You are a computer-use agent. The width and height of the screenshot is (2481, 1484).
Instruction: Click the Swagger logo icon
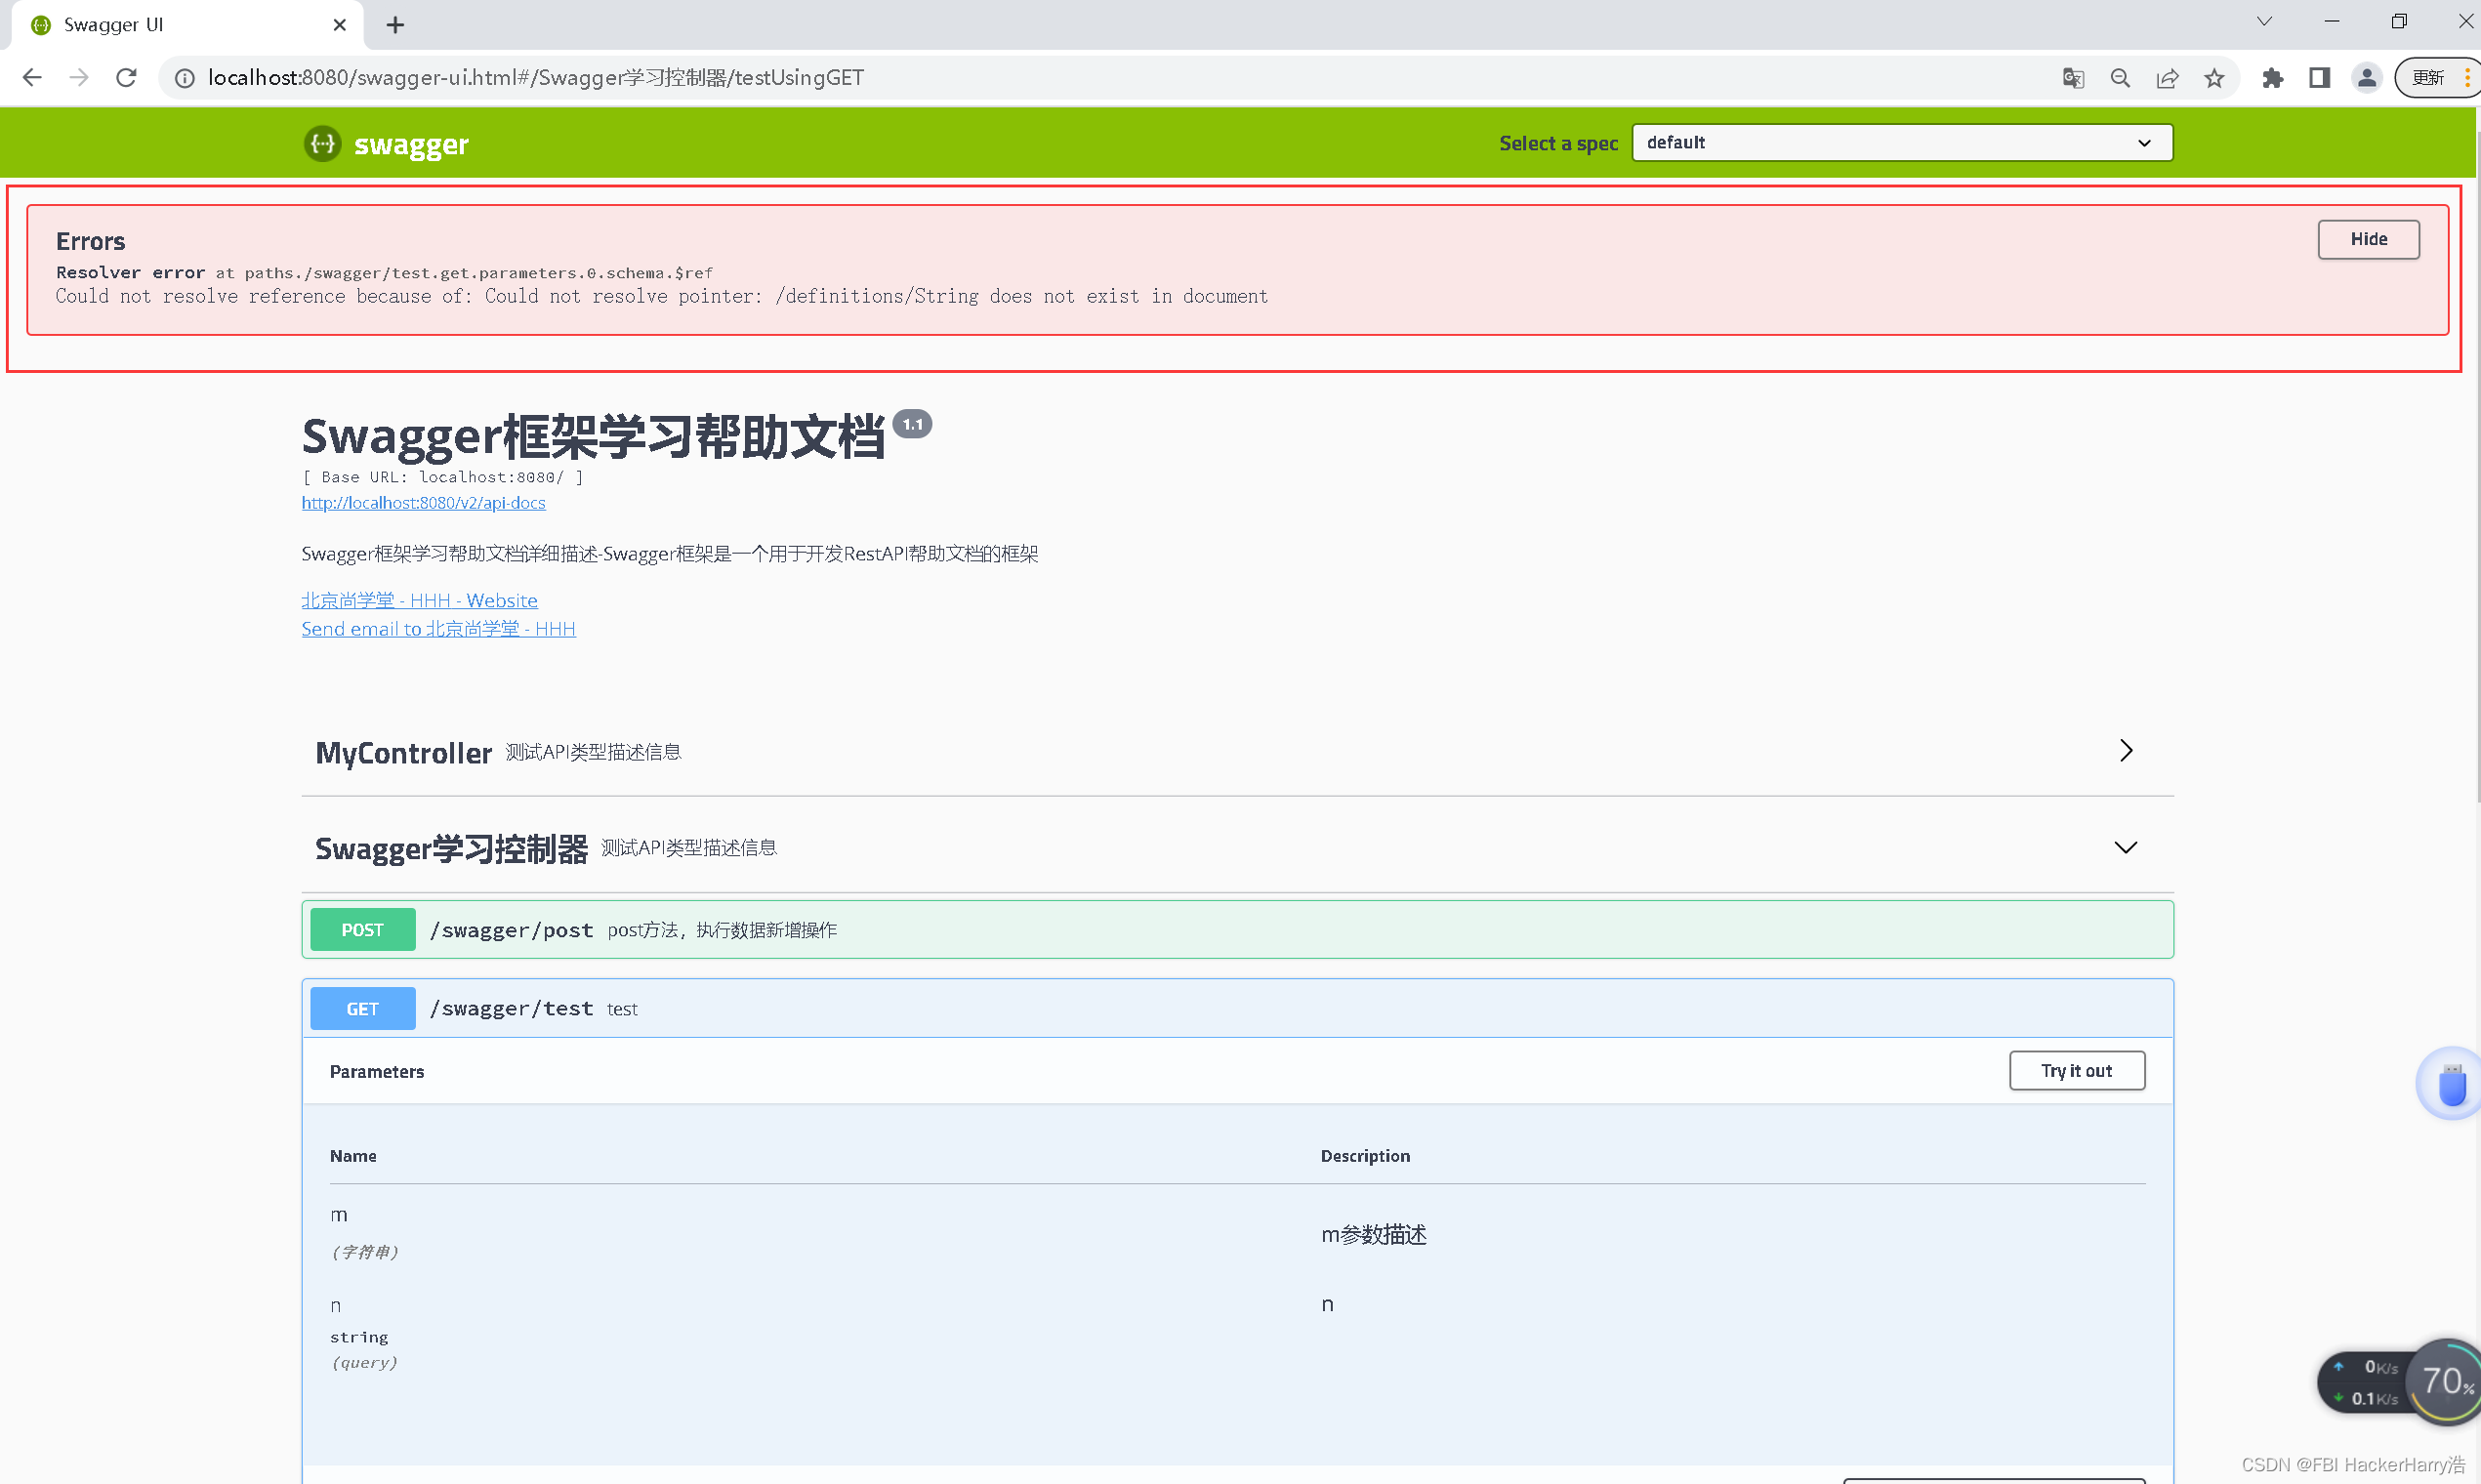click(x=322, y=143)
